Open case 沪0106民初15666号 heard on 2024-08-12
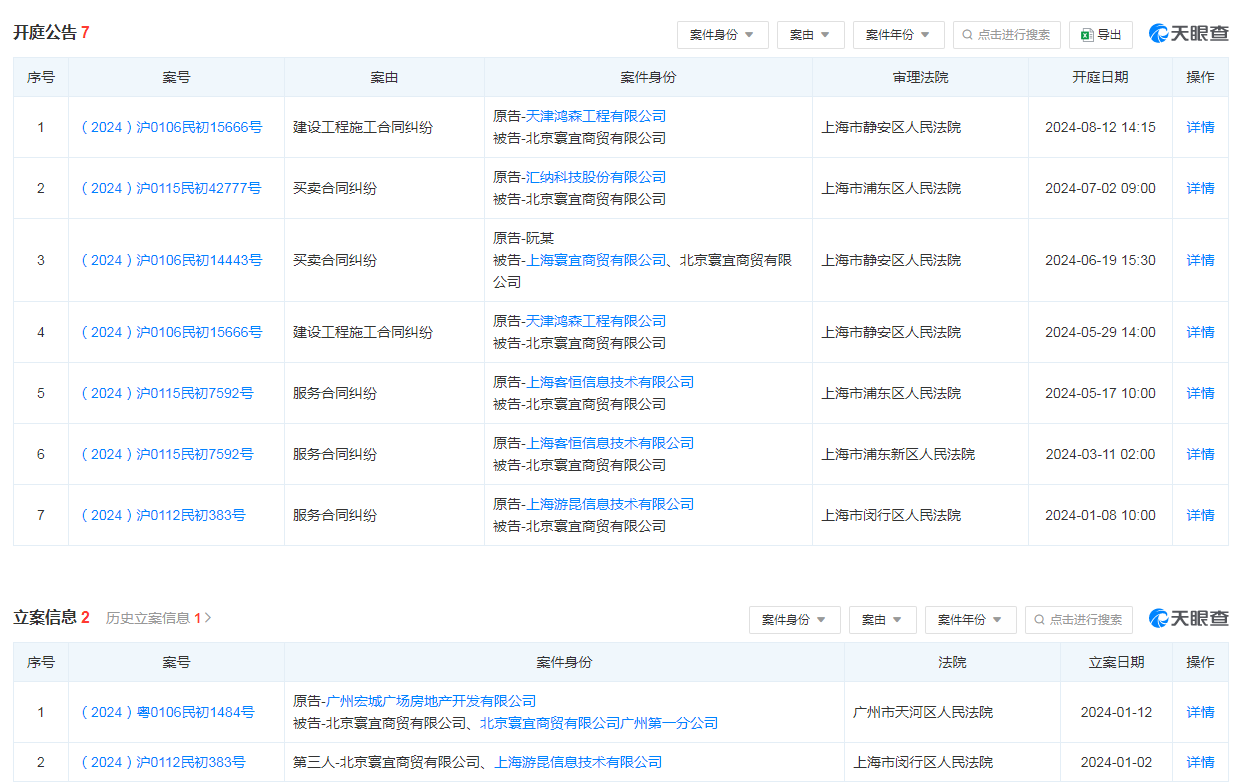 pyautogui.click(x=171, y=127)
